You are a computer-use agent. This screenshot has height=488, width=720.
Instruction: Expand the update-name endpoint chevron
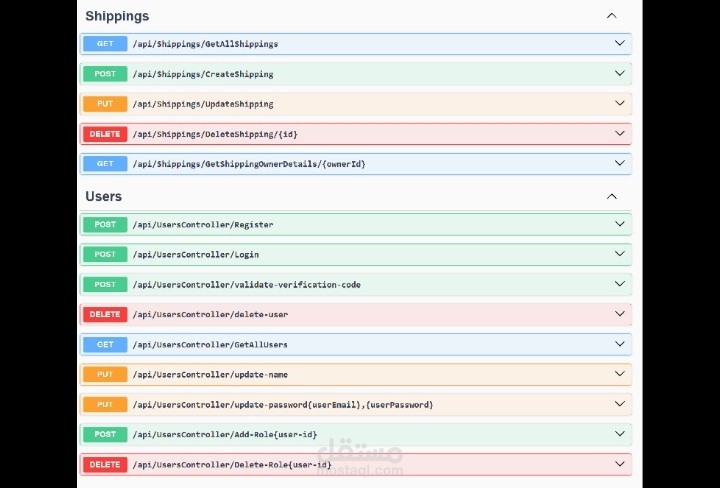click(x=619, y=374)
